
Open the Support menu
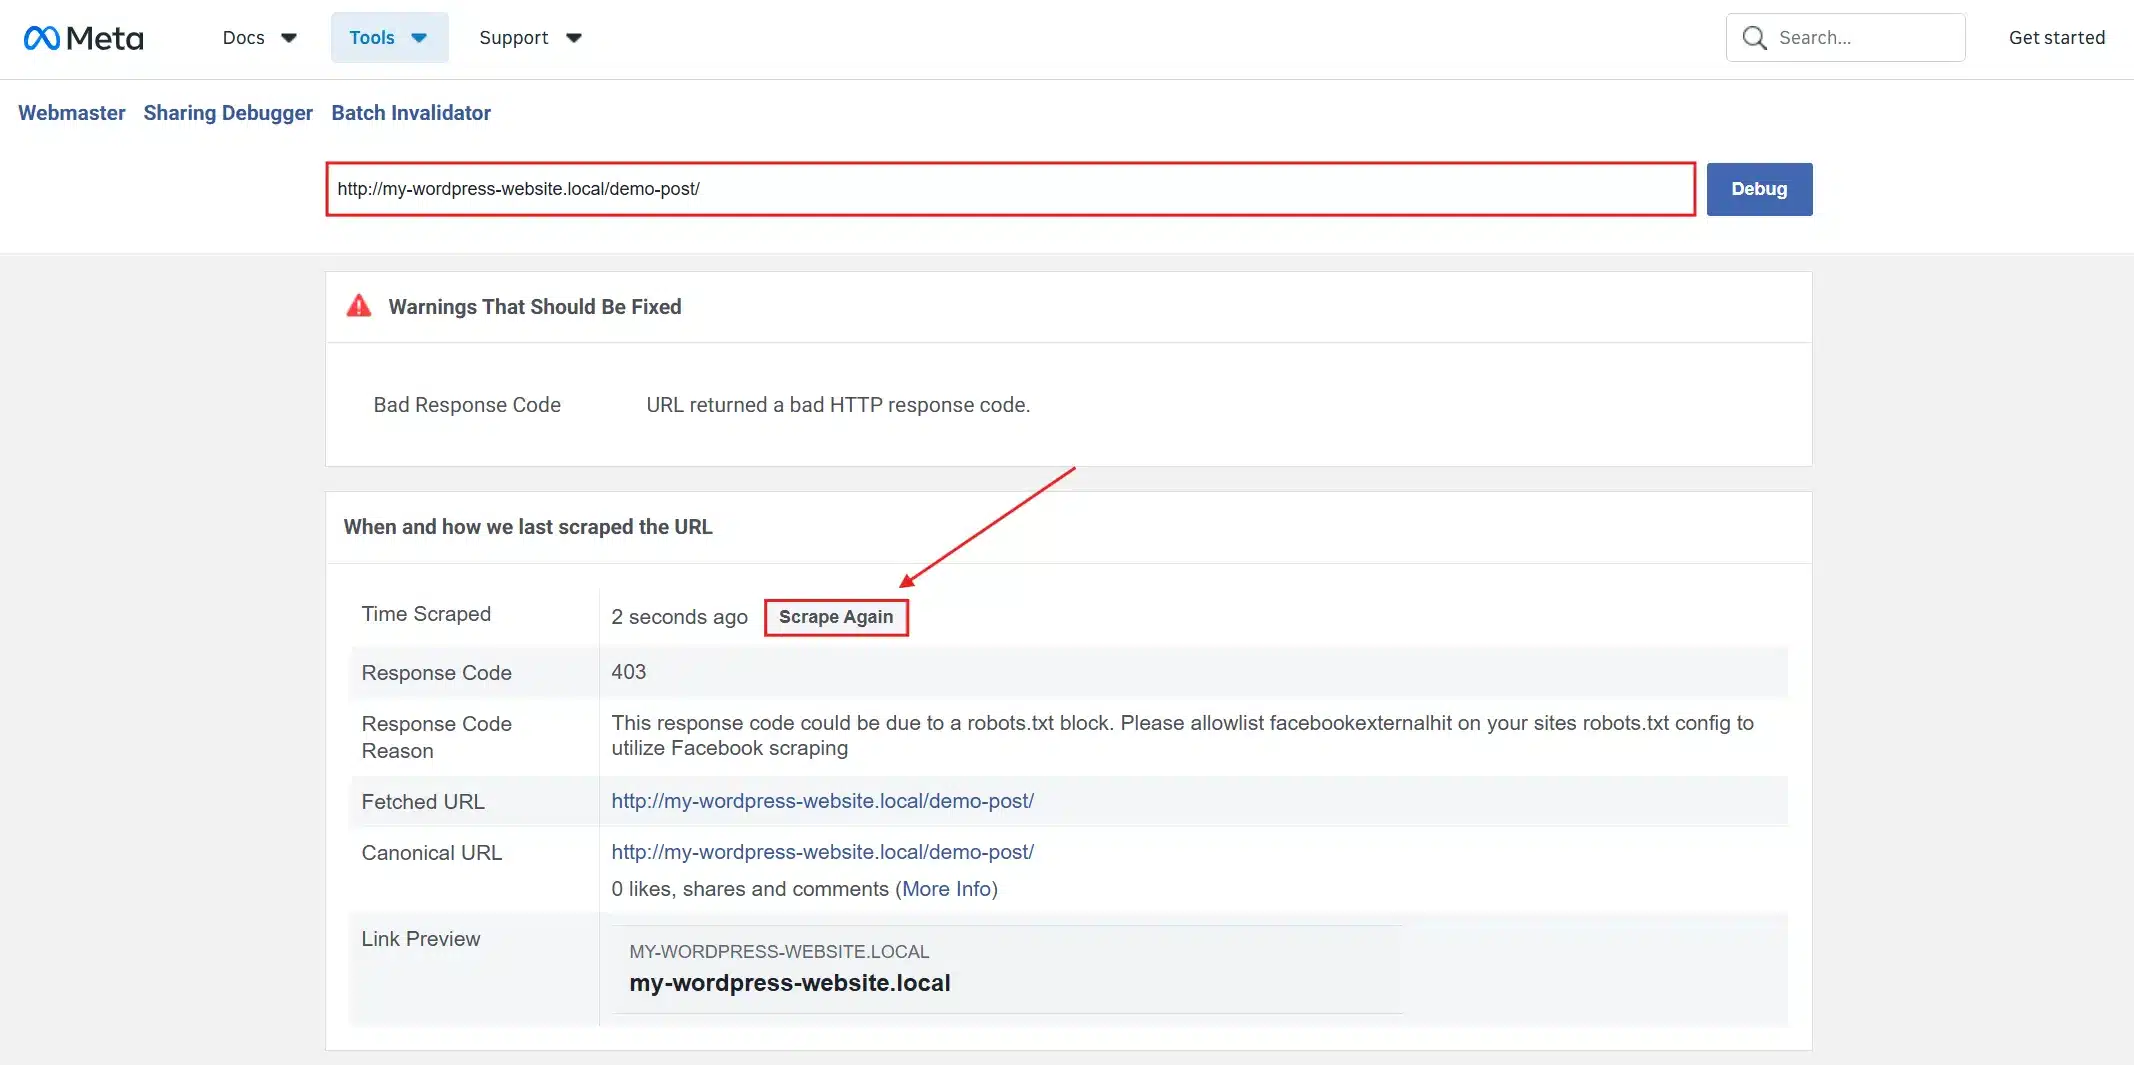(x=530, y=38)
